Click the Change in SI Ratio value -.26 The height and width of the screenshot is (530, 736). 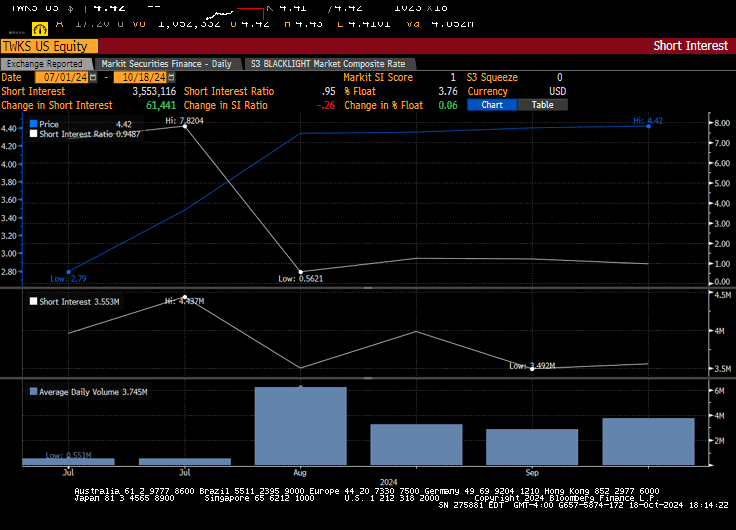326,105
